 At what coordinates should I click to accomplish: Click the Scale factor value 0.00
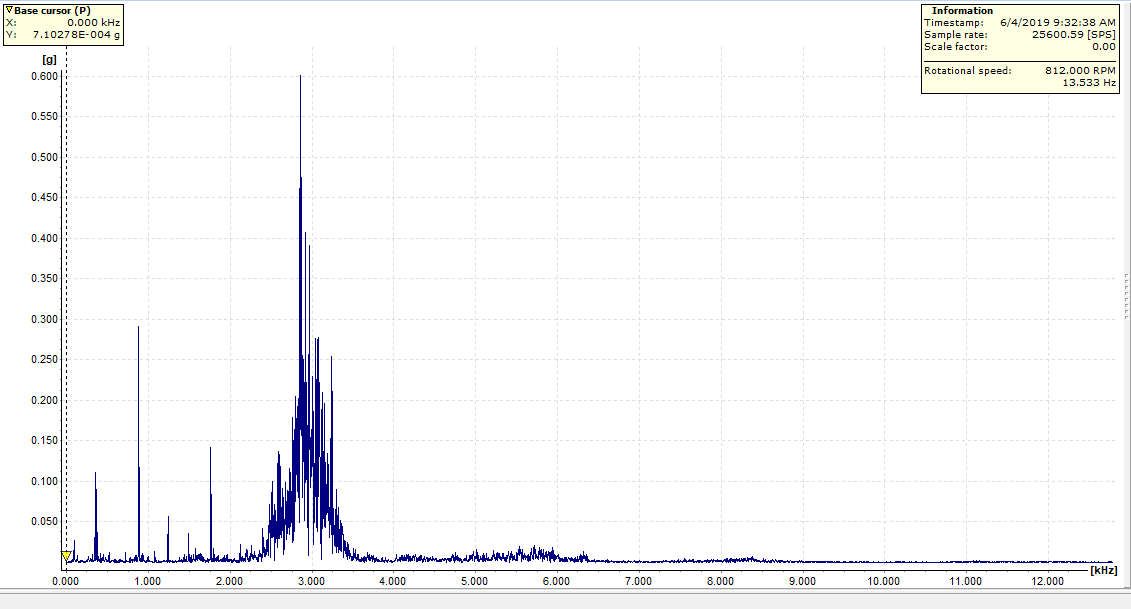[x=1103, y=46]
